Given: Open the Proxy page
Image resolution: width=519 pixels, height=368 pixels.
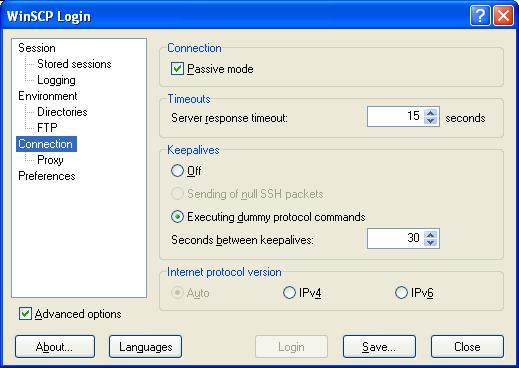Looking at the screenshot, I should click(x=50, y=160).
